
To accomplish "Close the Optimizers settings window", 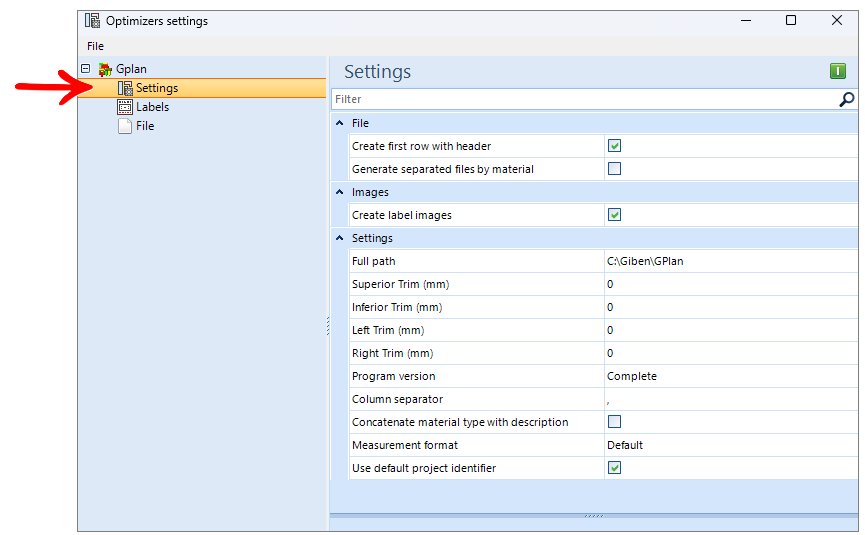I will (836, 20).
